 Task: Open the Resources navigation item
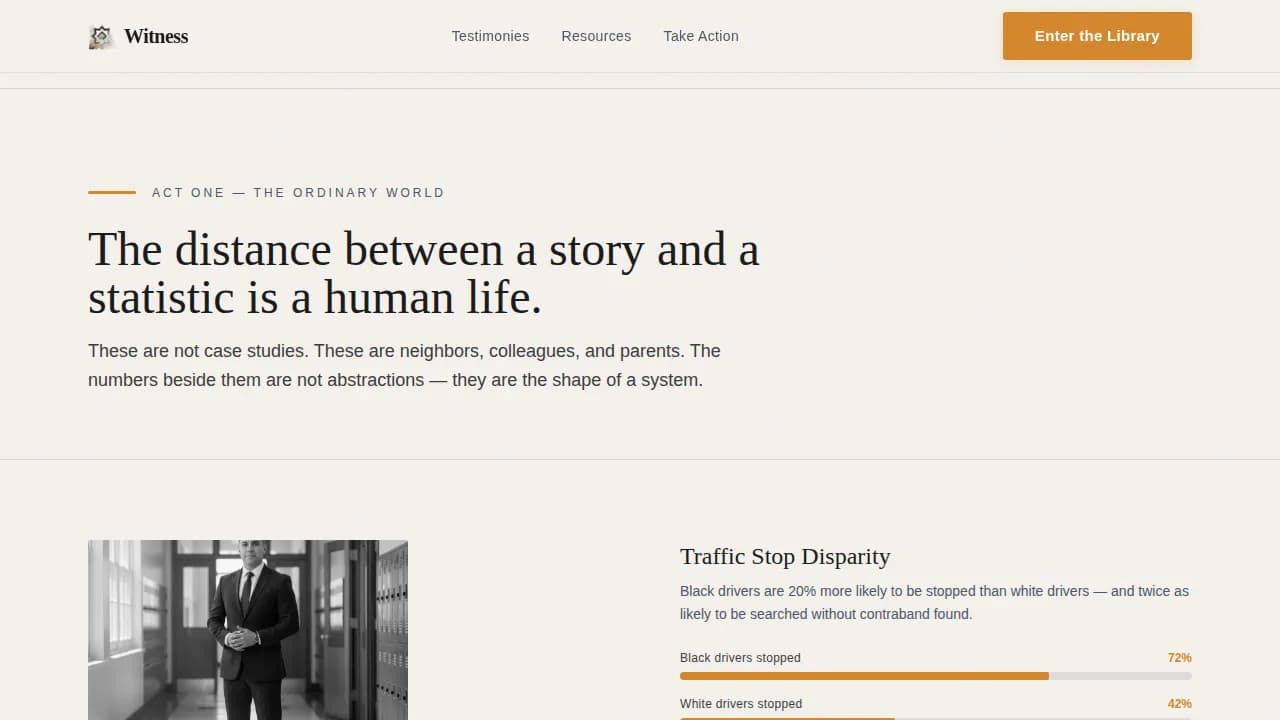point(596,36)
